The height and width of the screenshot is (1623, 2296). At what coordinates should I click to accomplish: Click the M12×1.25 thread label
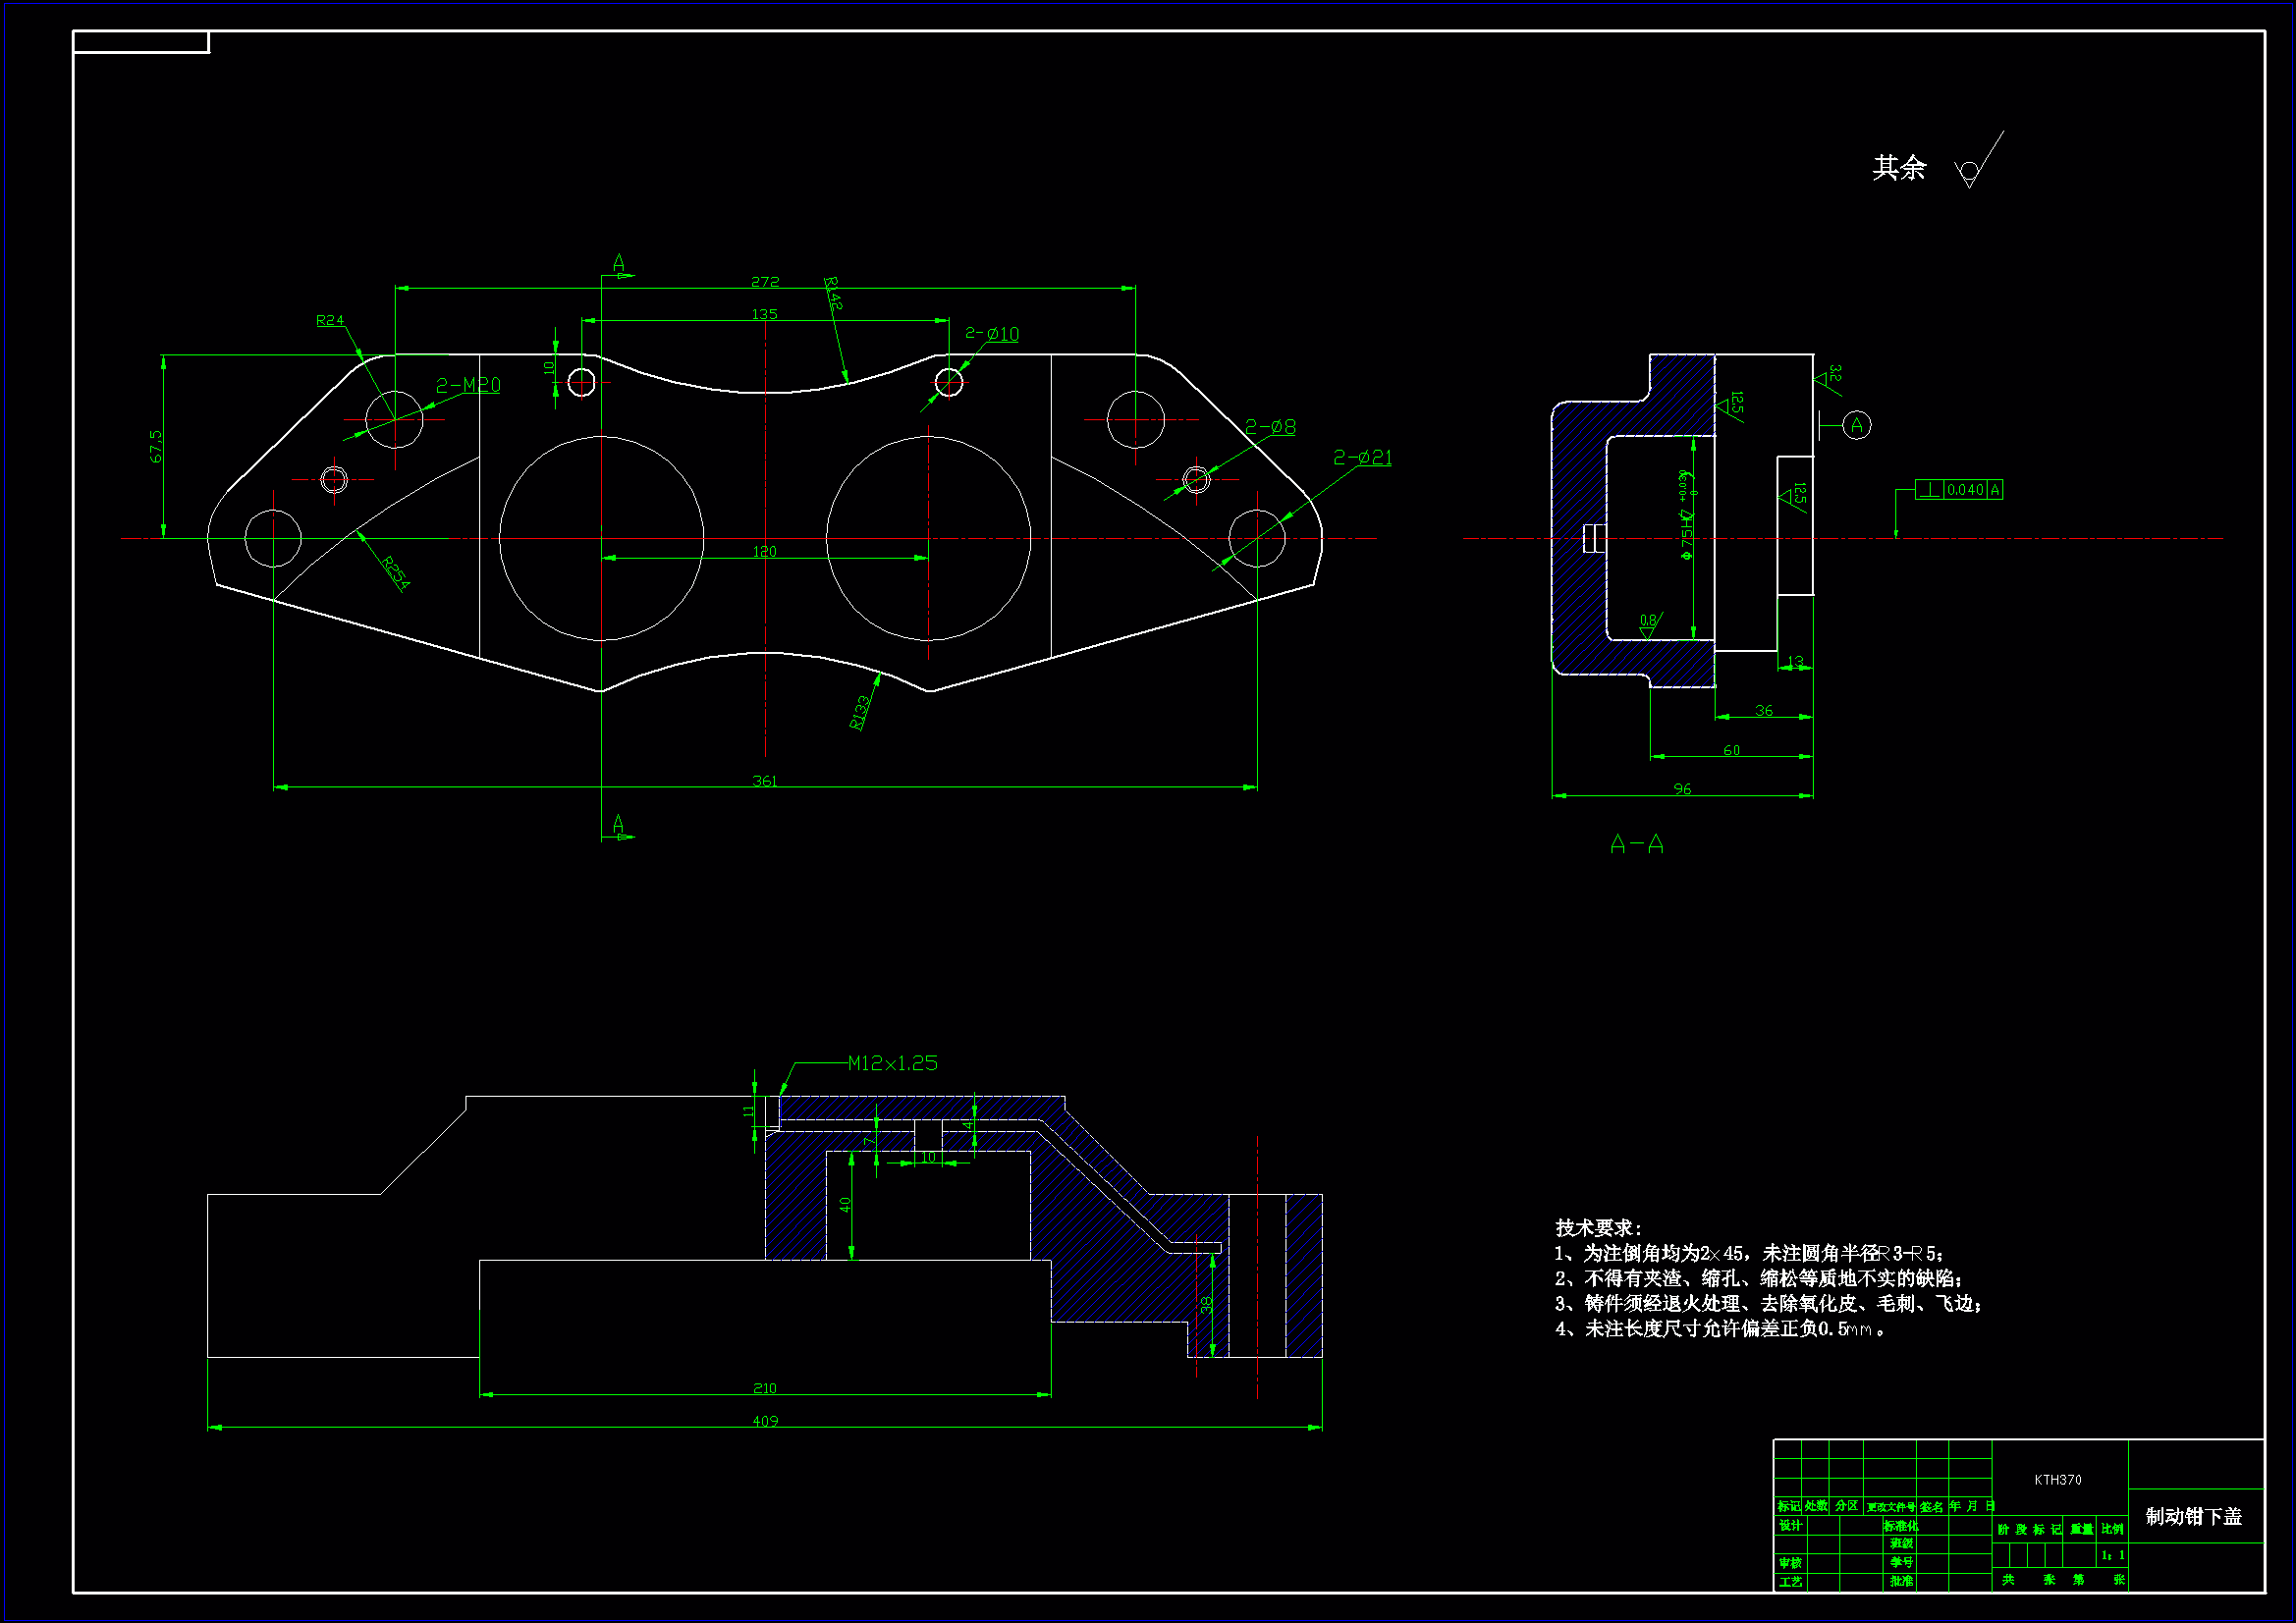[892, 1063]
